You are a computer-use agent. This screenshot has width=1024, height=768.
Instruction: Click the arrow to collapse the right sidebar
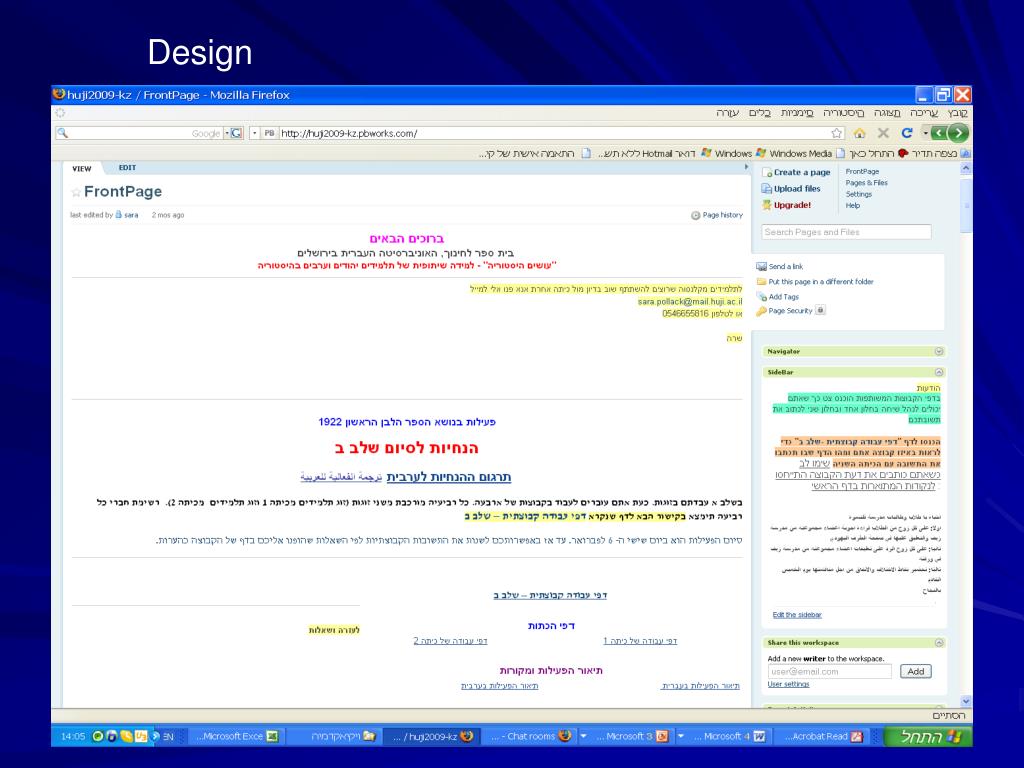coord(746,167)
